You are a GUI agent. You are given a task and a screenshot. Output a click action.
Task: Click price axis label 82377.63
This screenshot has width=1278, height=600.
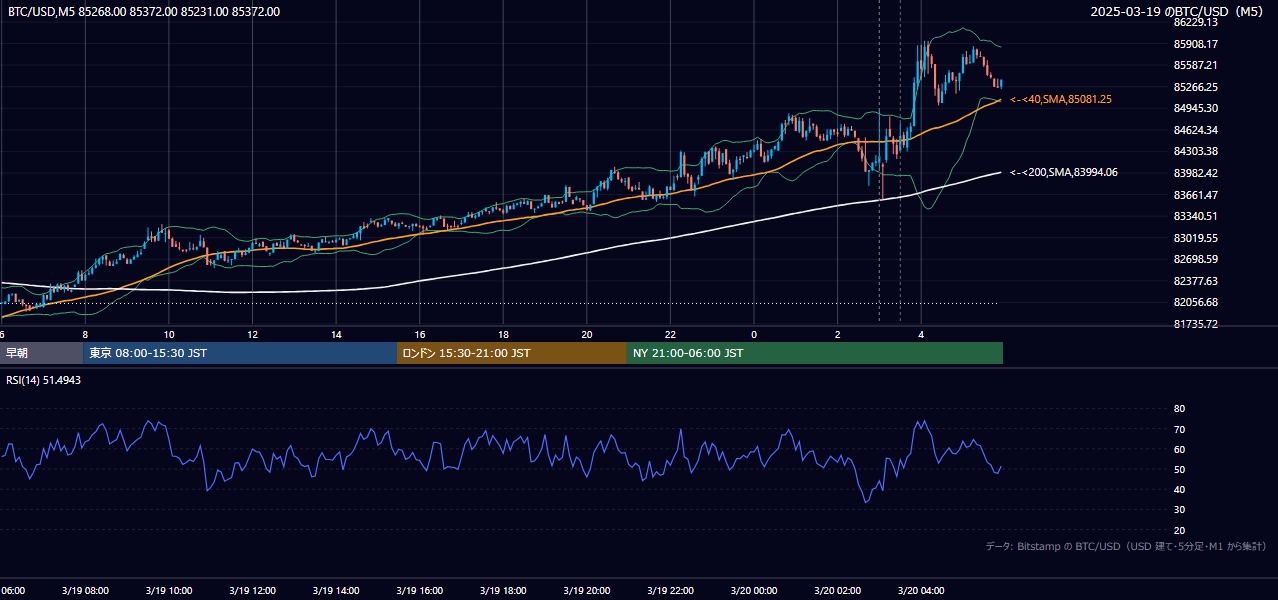[x=1196, y=281]
